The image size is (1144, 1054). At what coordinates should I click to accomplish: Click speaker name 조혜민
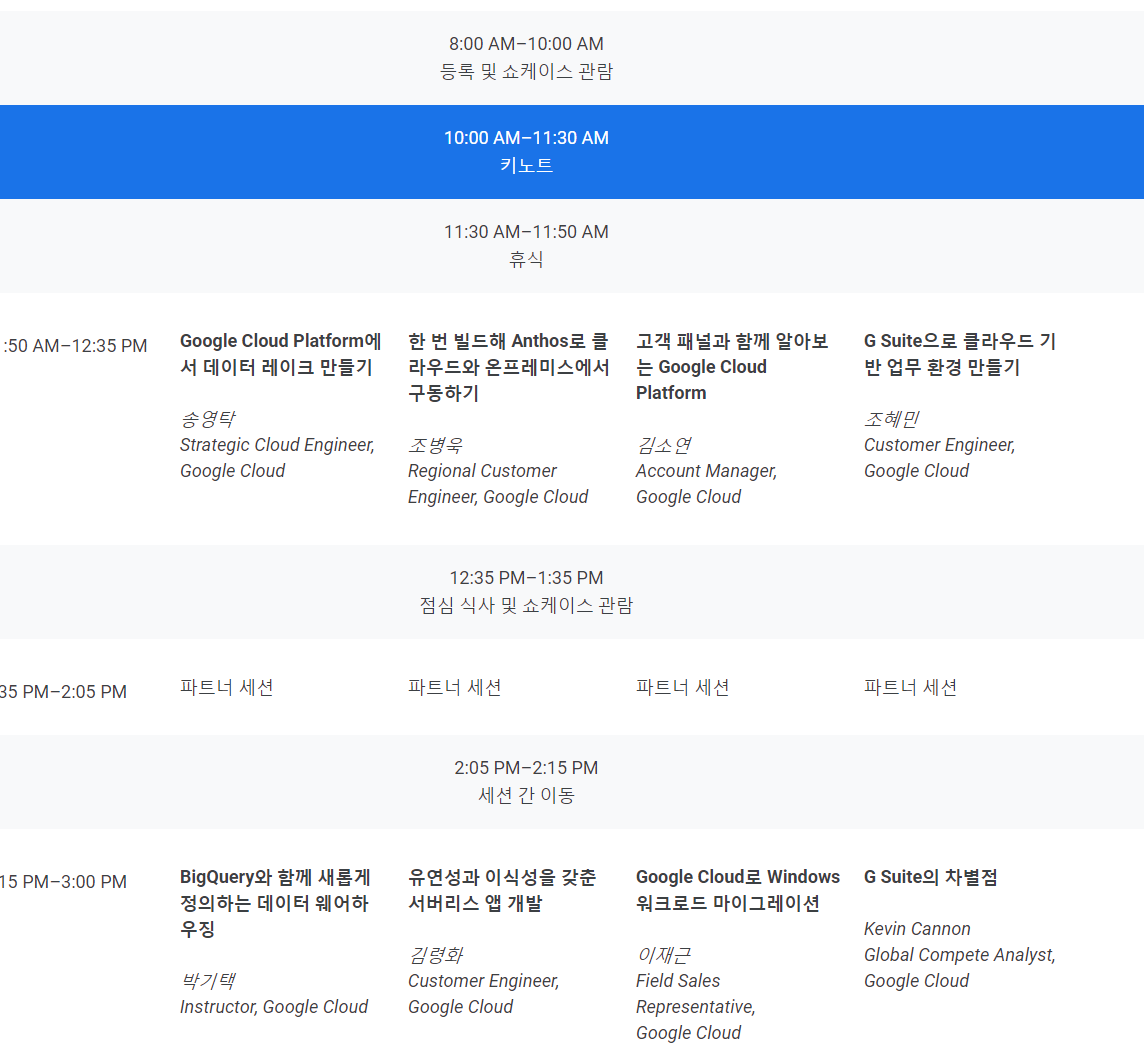[x=891, y=419]
